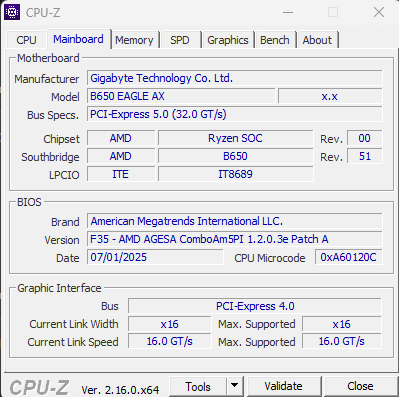Click the CPU Microcode value 0xA60120C
This screenshot has height=397, width=399.
pyautogui.click(x=349, y=257)
